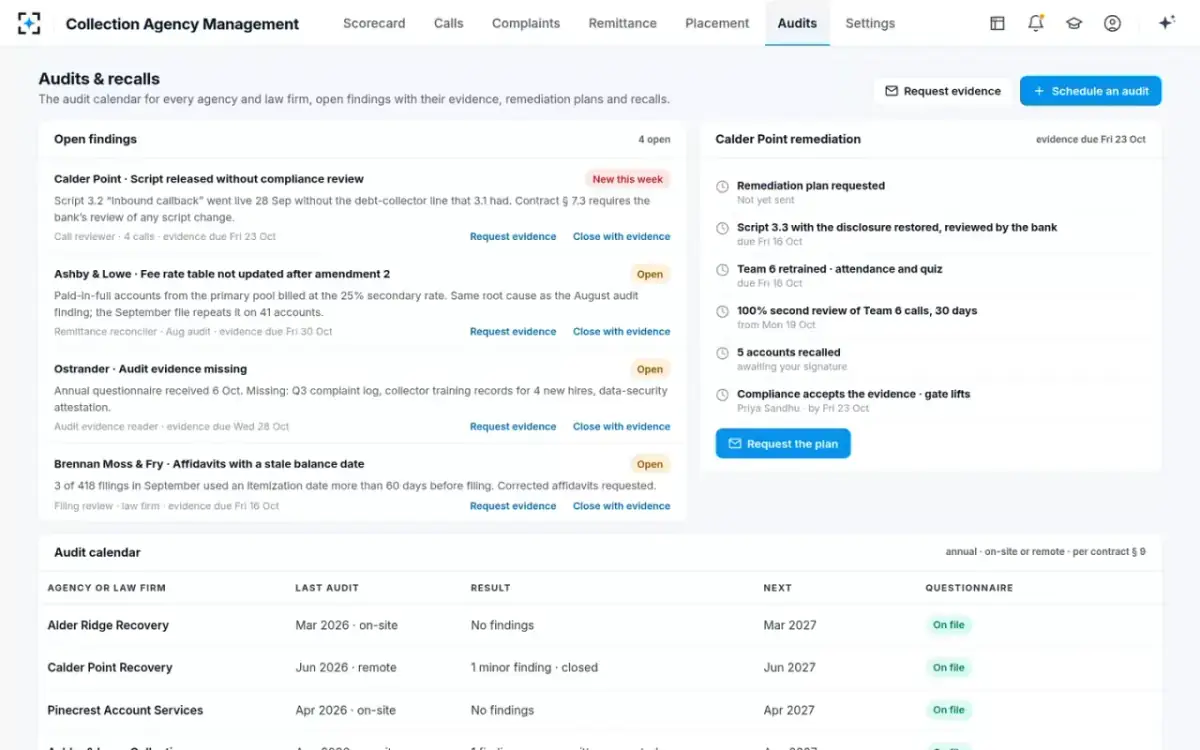Image resolution: width=1200 pixels, height=750 pixels.
Task: Click On file badge for Calder Point Recovery
Action: click(949, 667)
